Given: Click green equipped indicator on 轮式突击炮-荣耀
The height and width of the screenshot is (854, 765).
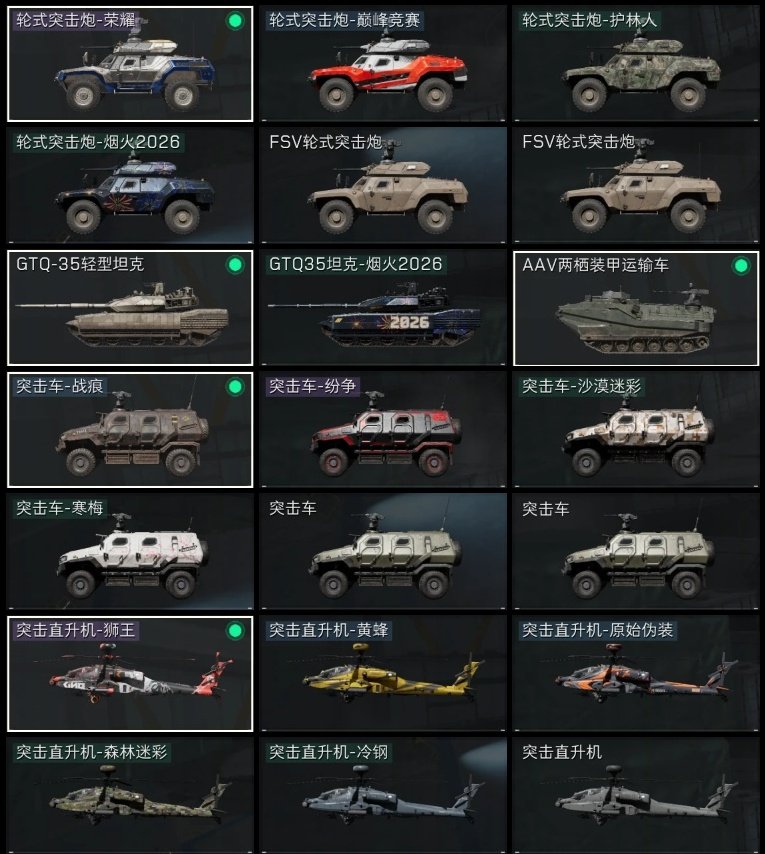Looking at the screenshot, I should pos(235,21).
